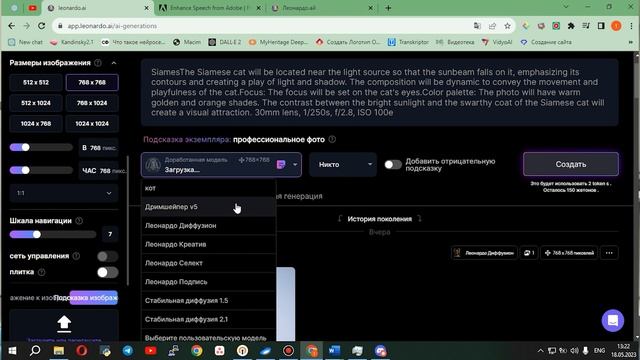Open the chat support bubble icon
Screen dimensions: 640x360
[613, 321]
